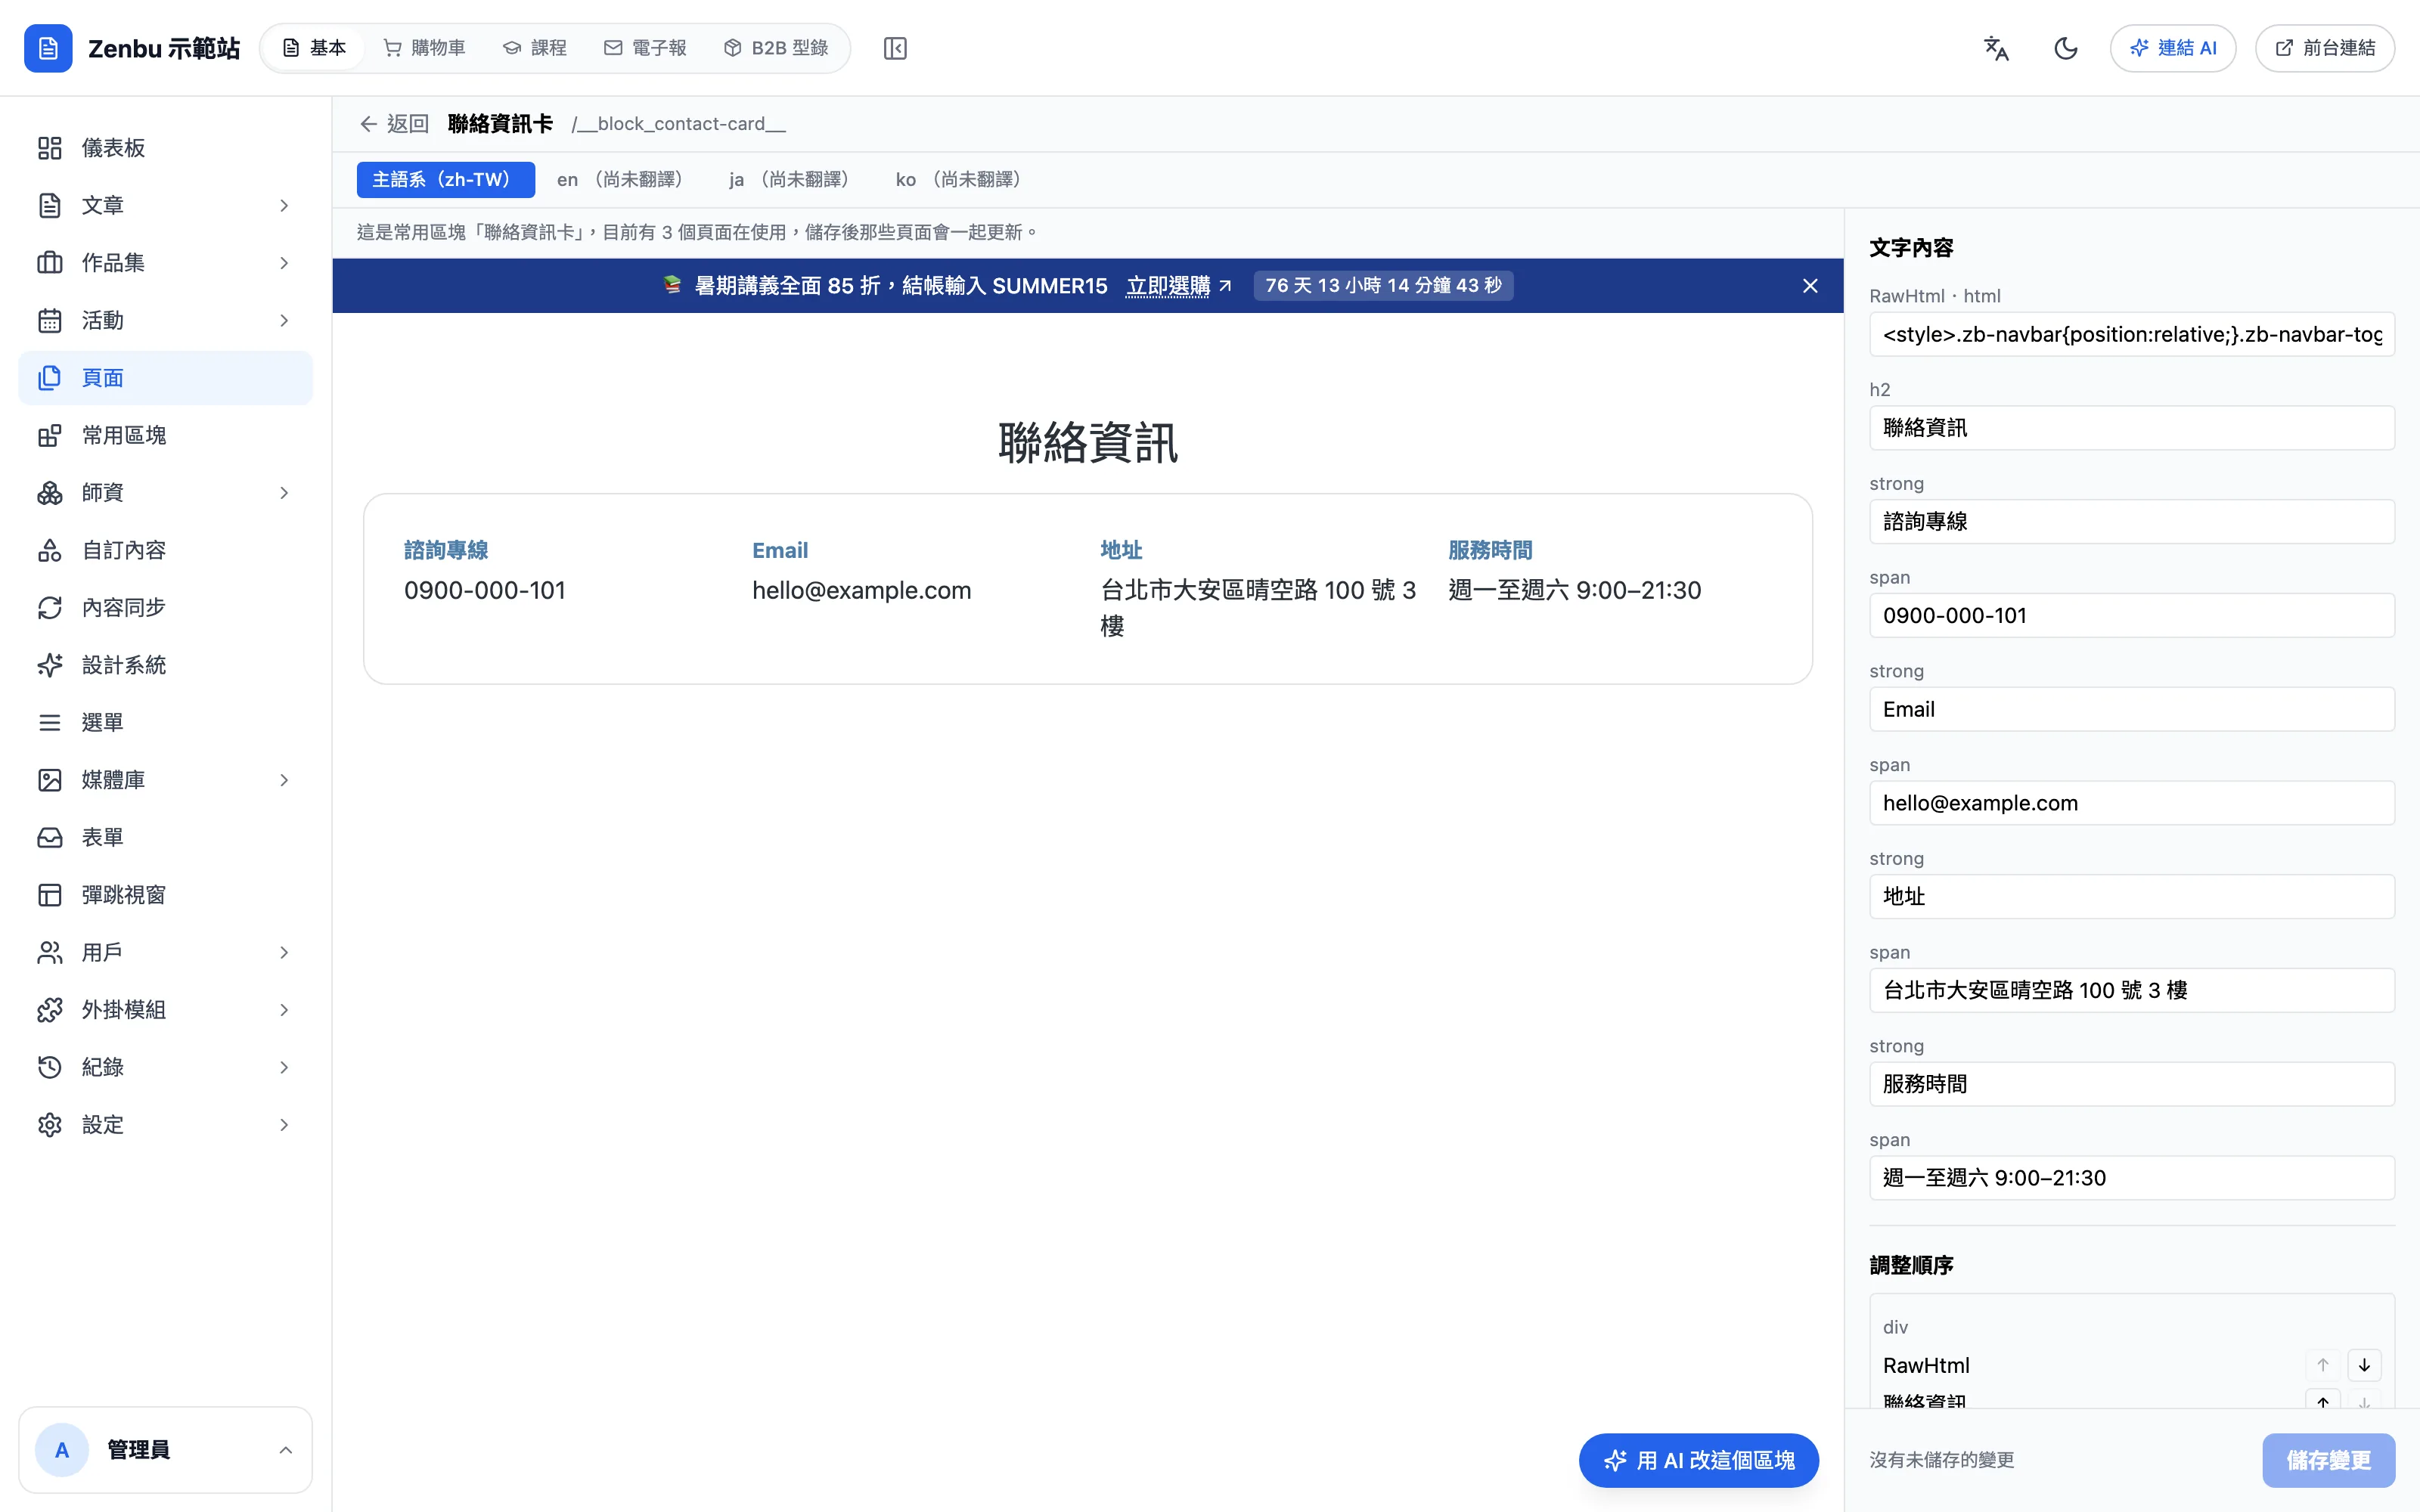Edit the 週一至週六 hours field
Viewport: 2420px width, 1512px height.
click(2132, 1178)
